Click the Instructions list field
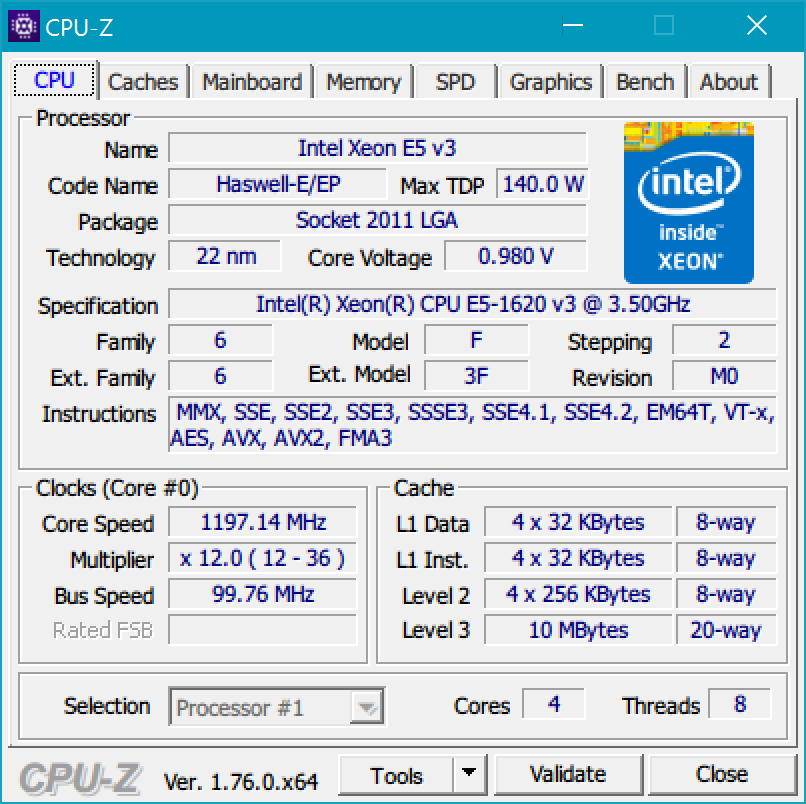 (x=474, y=424)
